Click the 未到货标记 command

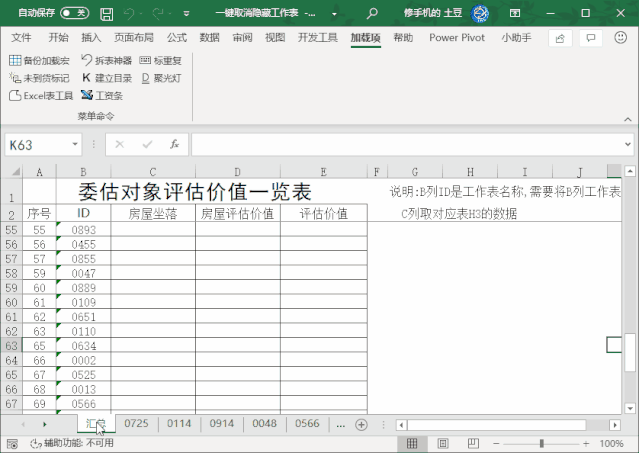pyautogui.click(x=39, y=78)
